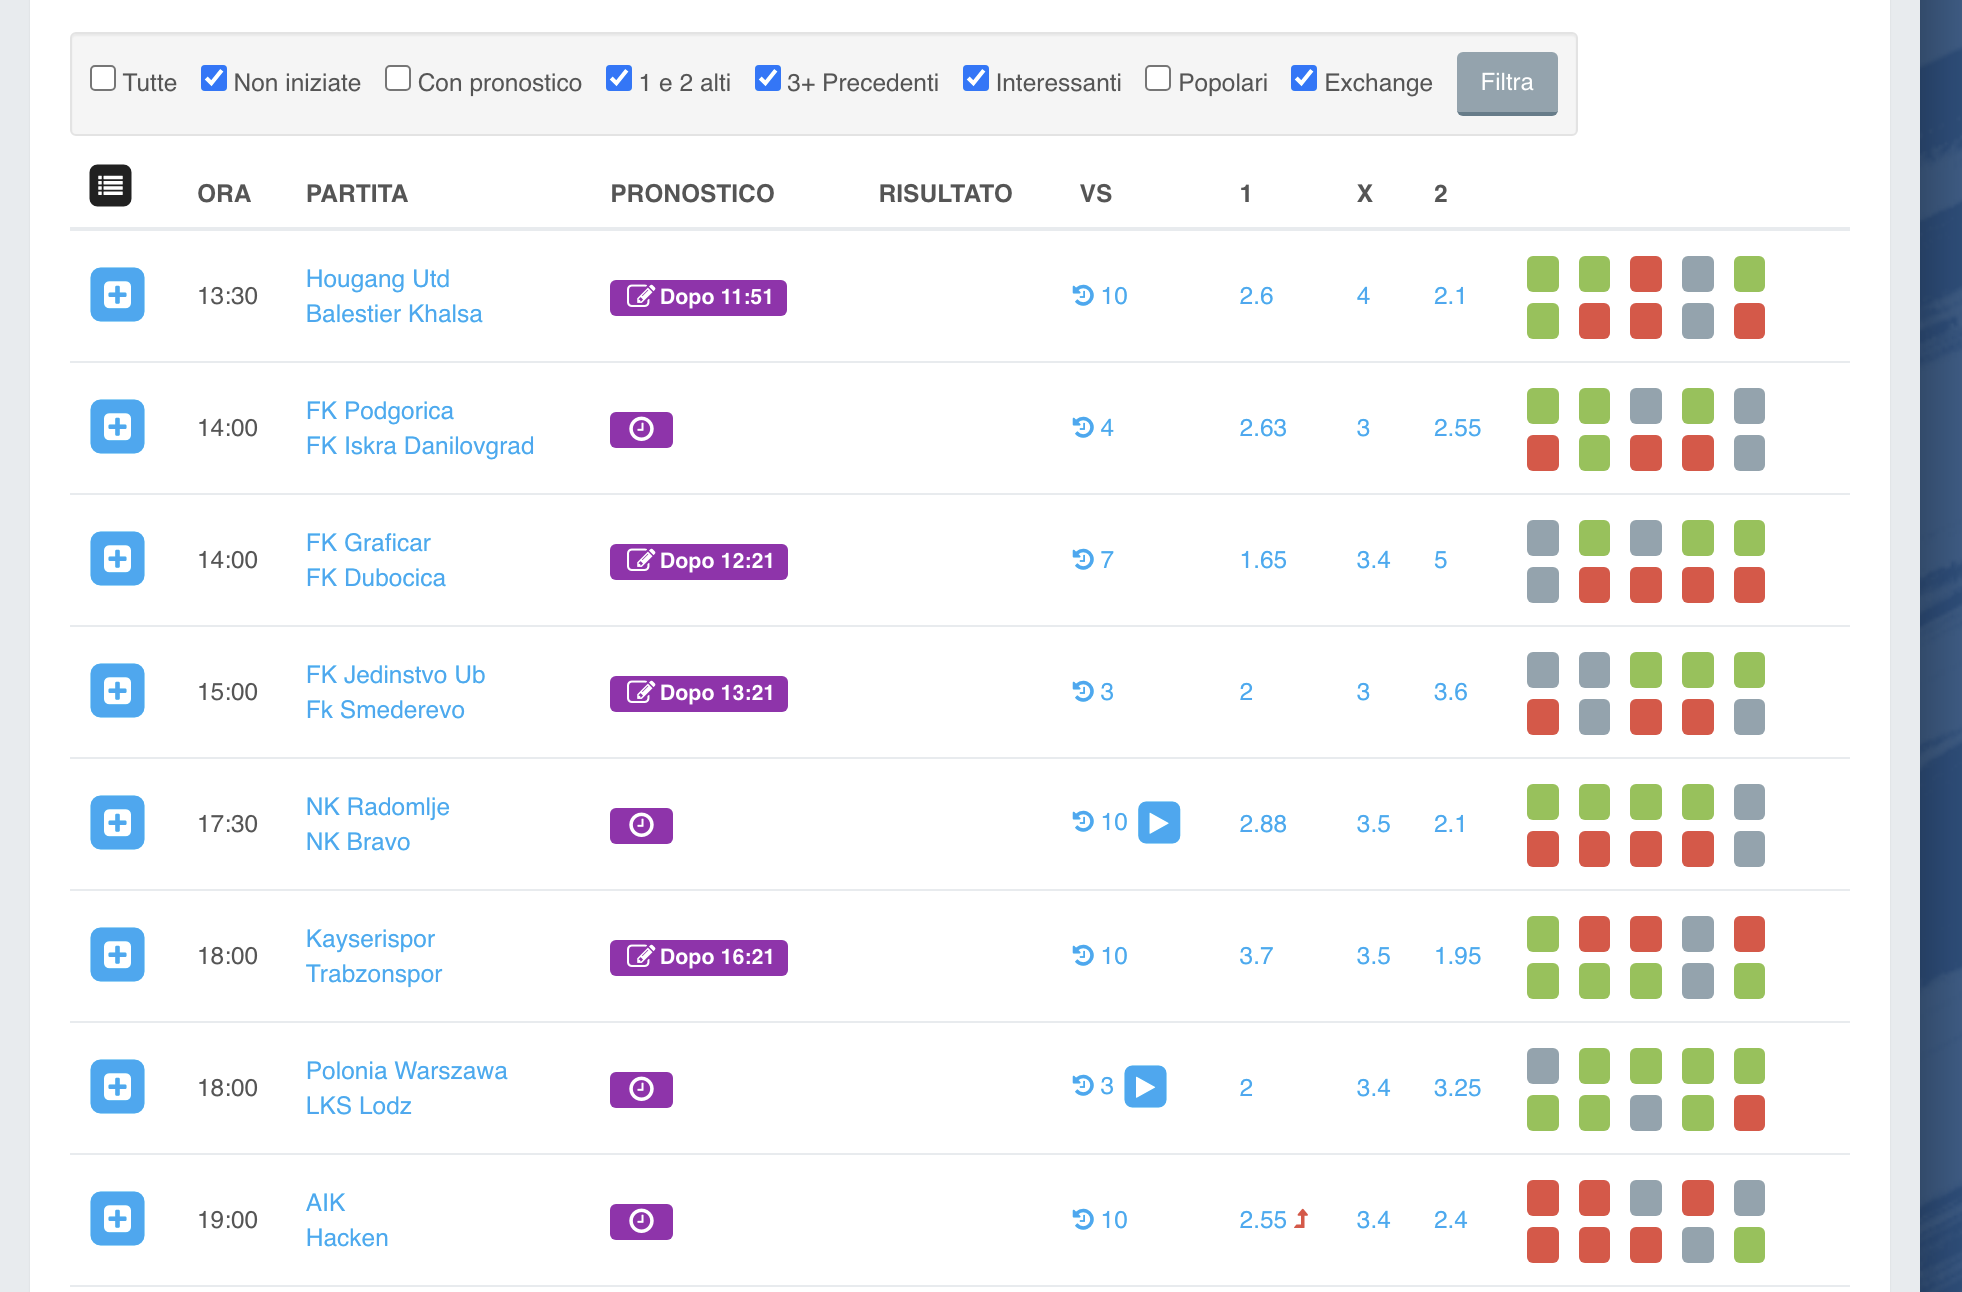This screenshot has height=1292, width=1962.
Task: Expand the Hougang Utd match row
Action: coord(117,295)
